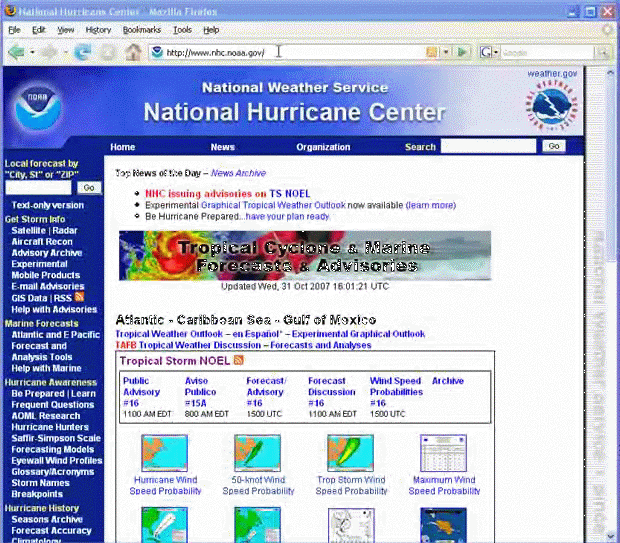
Task: Follow the weather.gov link
Action: 552,74
